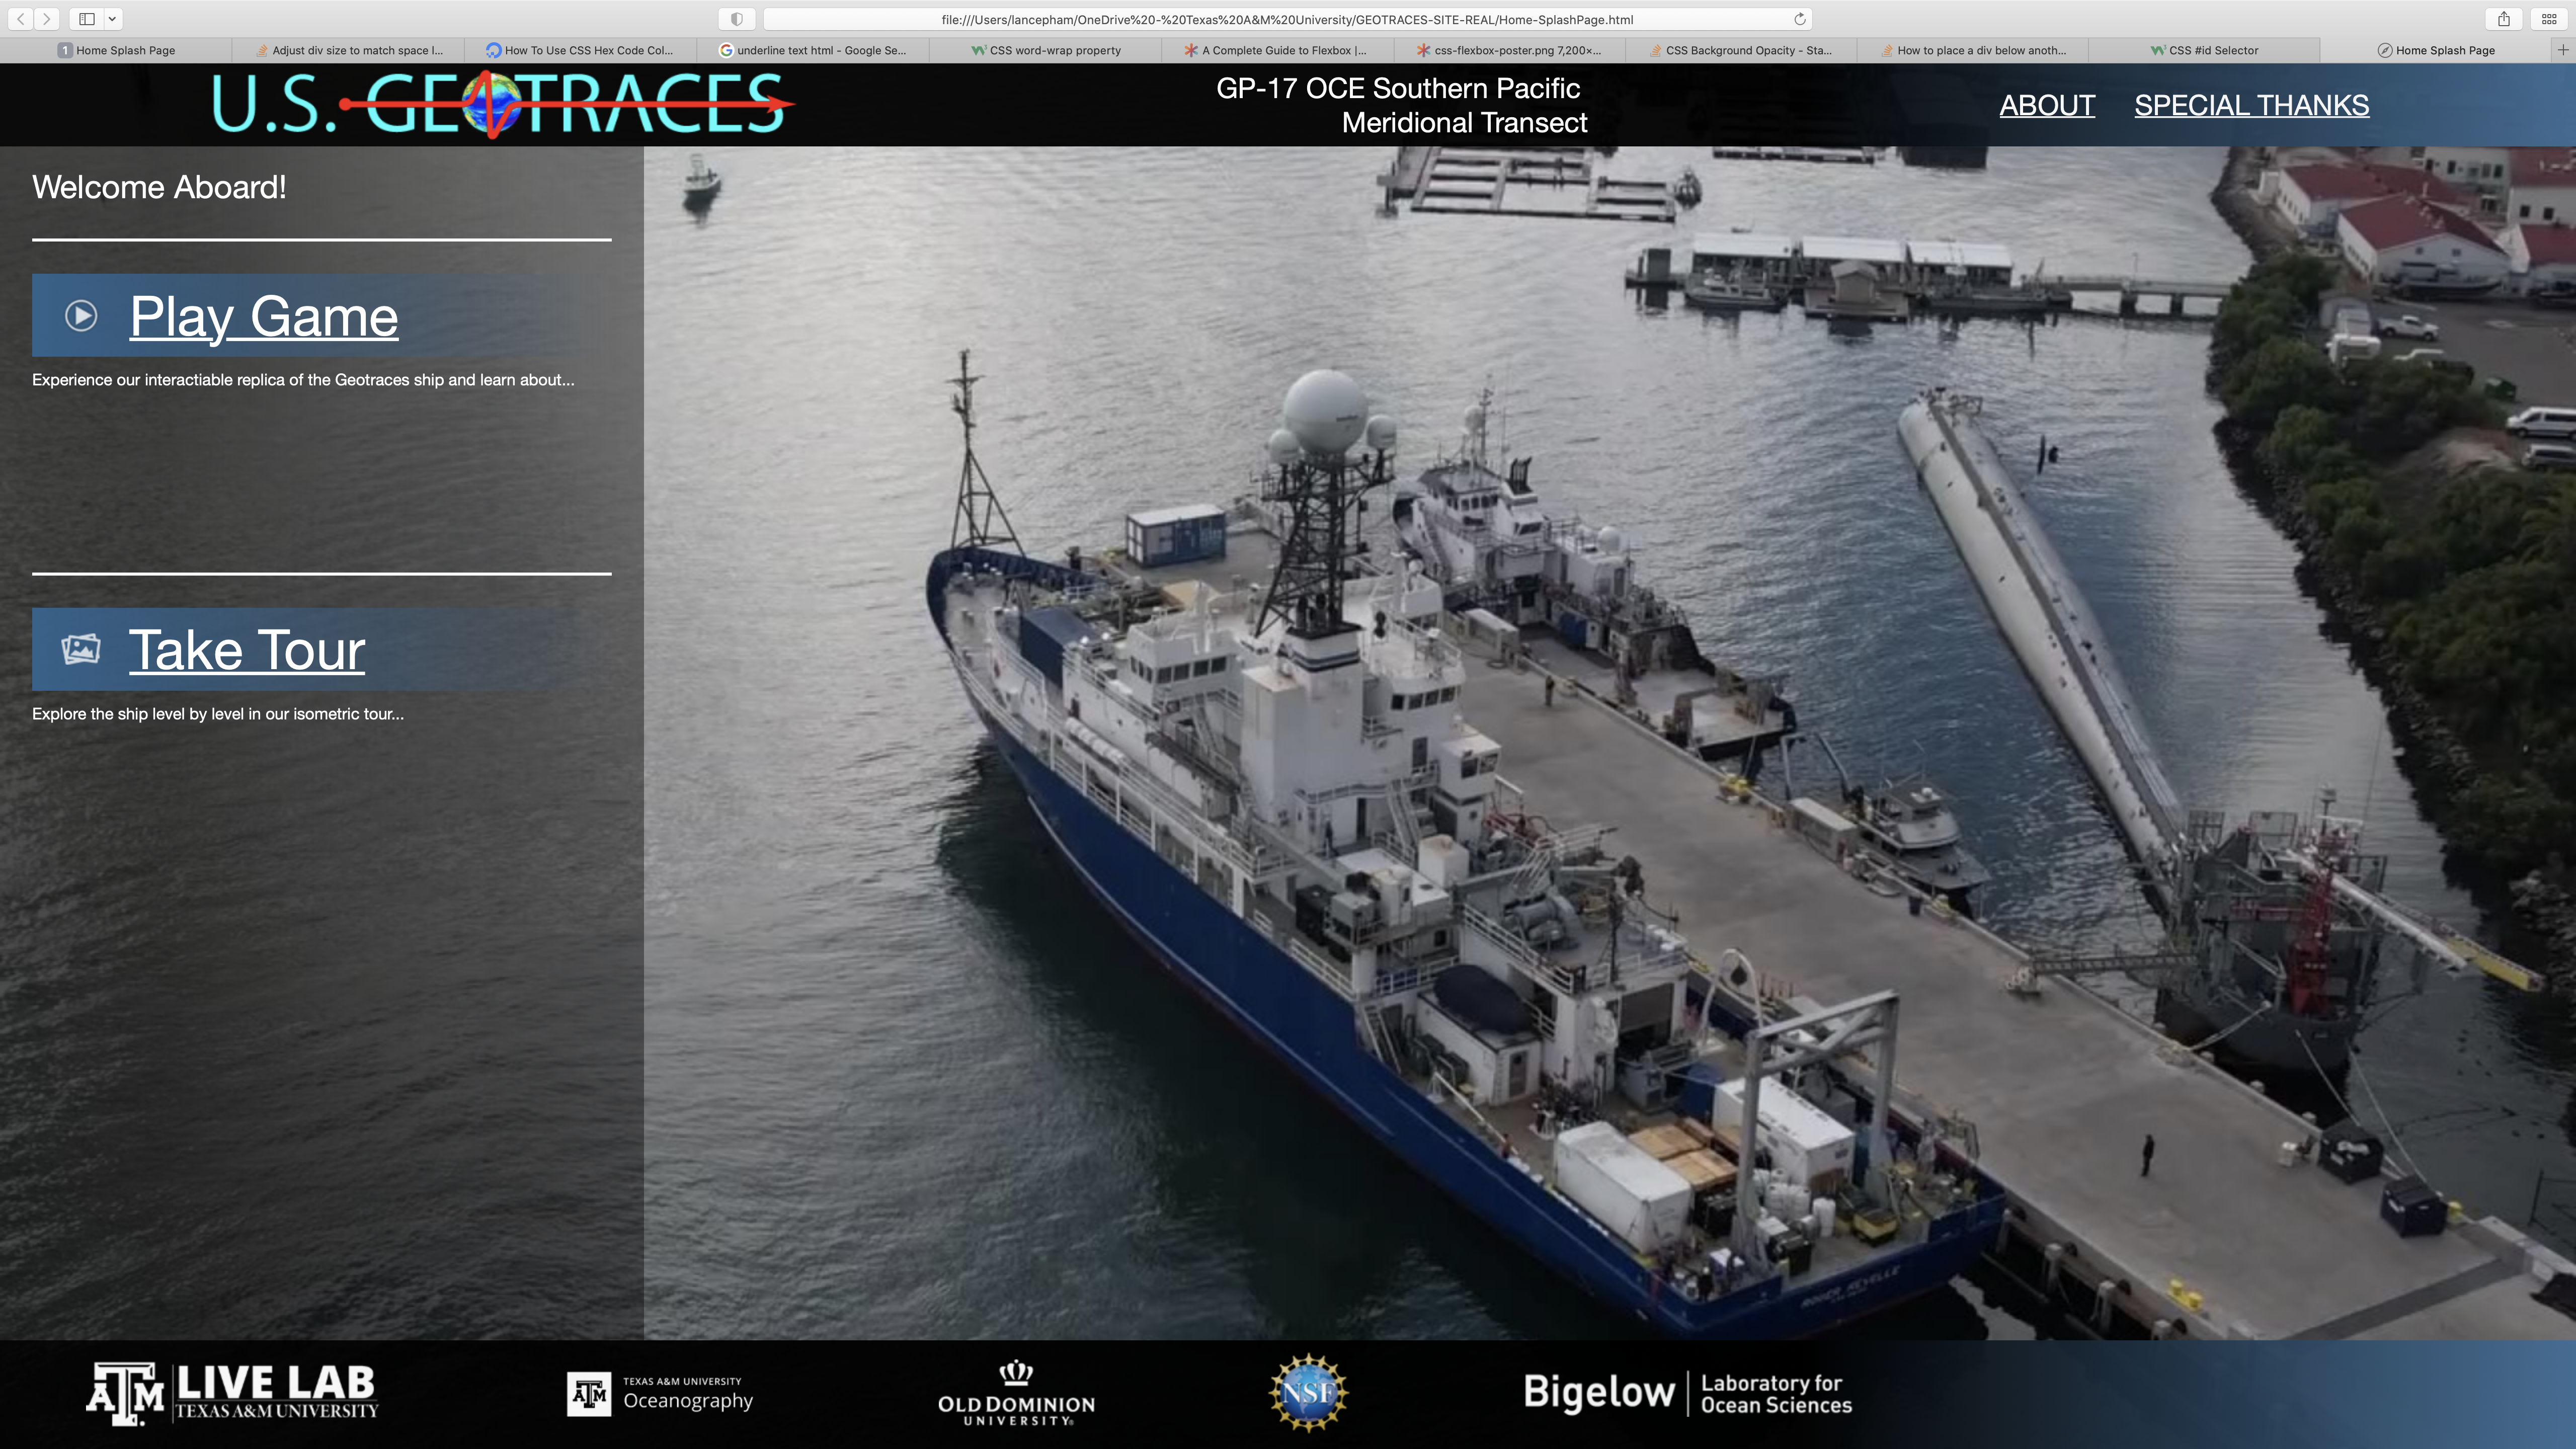Click the photo gallery icon beside Take Tour
Image resolution: width=2576 pixels, height=1449 pixels.
[x=81, y=649]
